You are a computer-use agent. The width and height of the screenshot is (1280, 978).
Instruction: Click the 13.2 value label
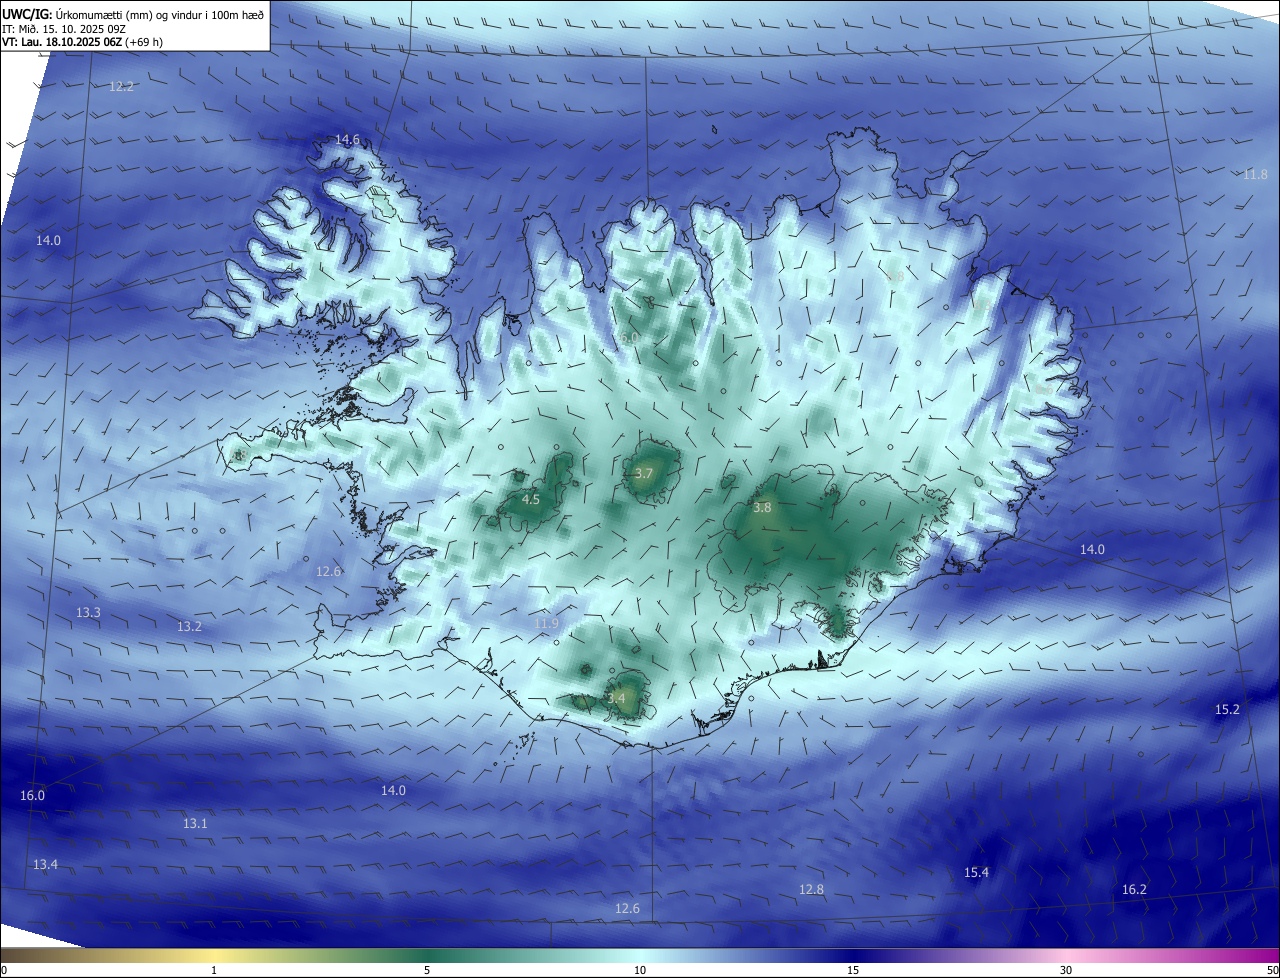click(189, 626)
